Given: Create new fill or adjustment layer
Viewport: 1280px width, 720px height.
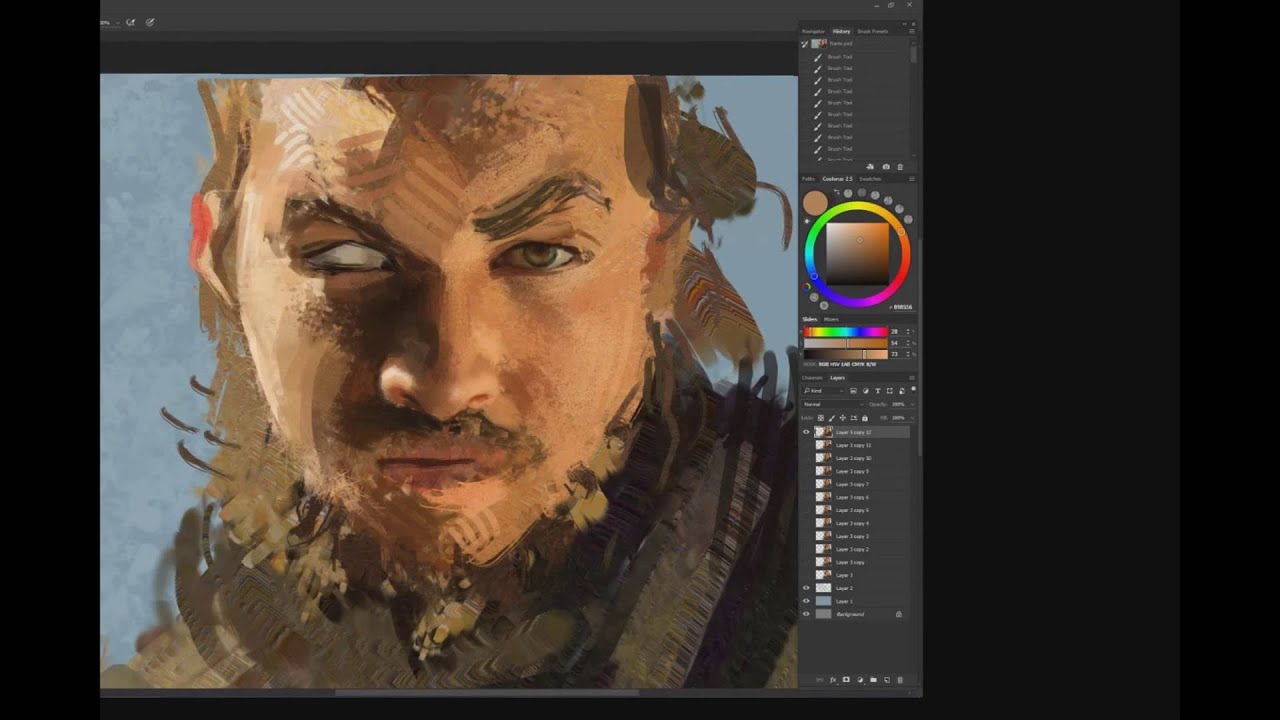Looking at the screenshot, I should pos(860,680).
